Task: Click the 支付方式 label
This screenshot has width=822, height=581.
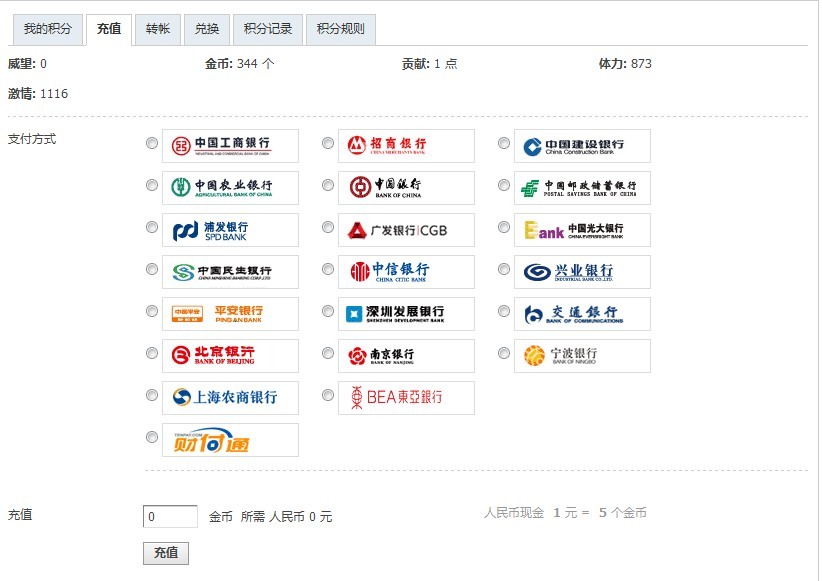Action: [x=32, y=139]
